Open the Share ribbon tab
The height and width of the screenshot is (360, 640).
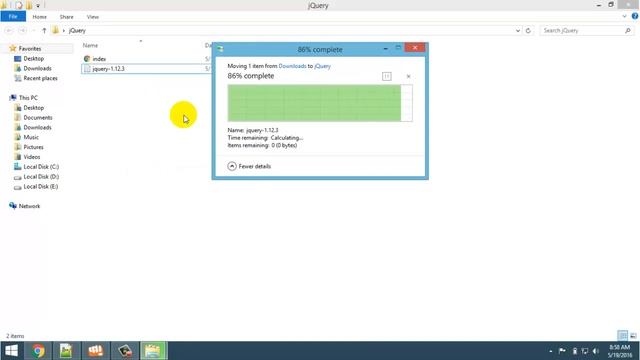(67, 17)
